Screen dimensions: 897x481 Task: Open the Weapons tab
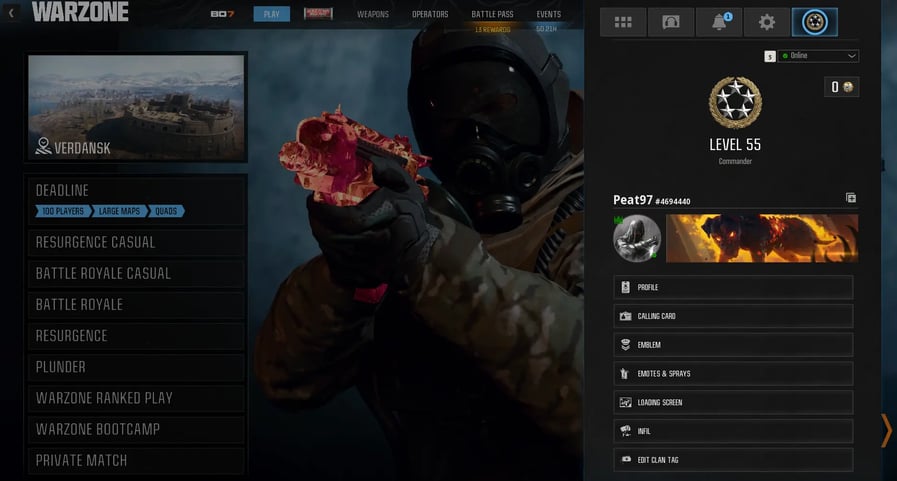(373, 14)
